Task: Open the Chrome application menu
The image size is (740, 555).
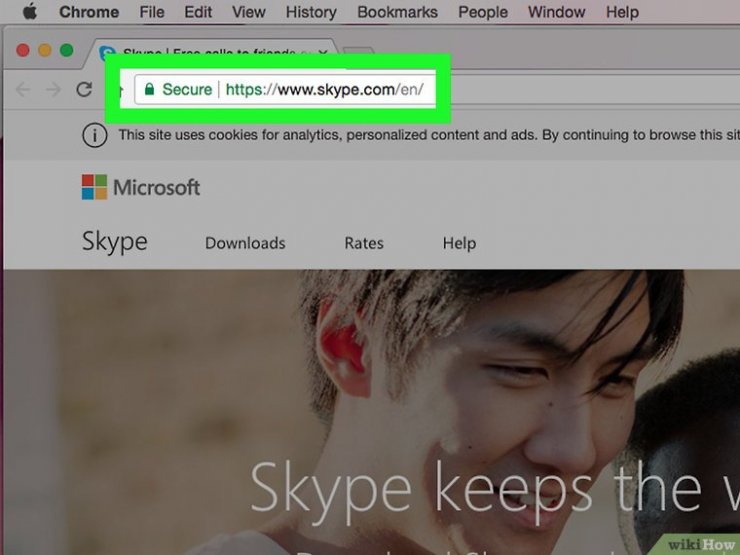Action: (x=89, y=12)
